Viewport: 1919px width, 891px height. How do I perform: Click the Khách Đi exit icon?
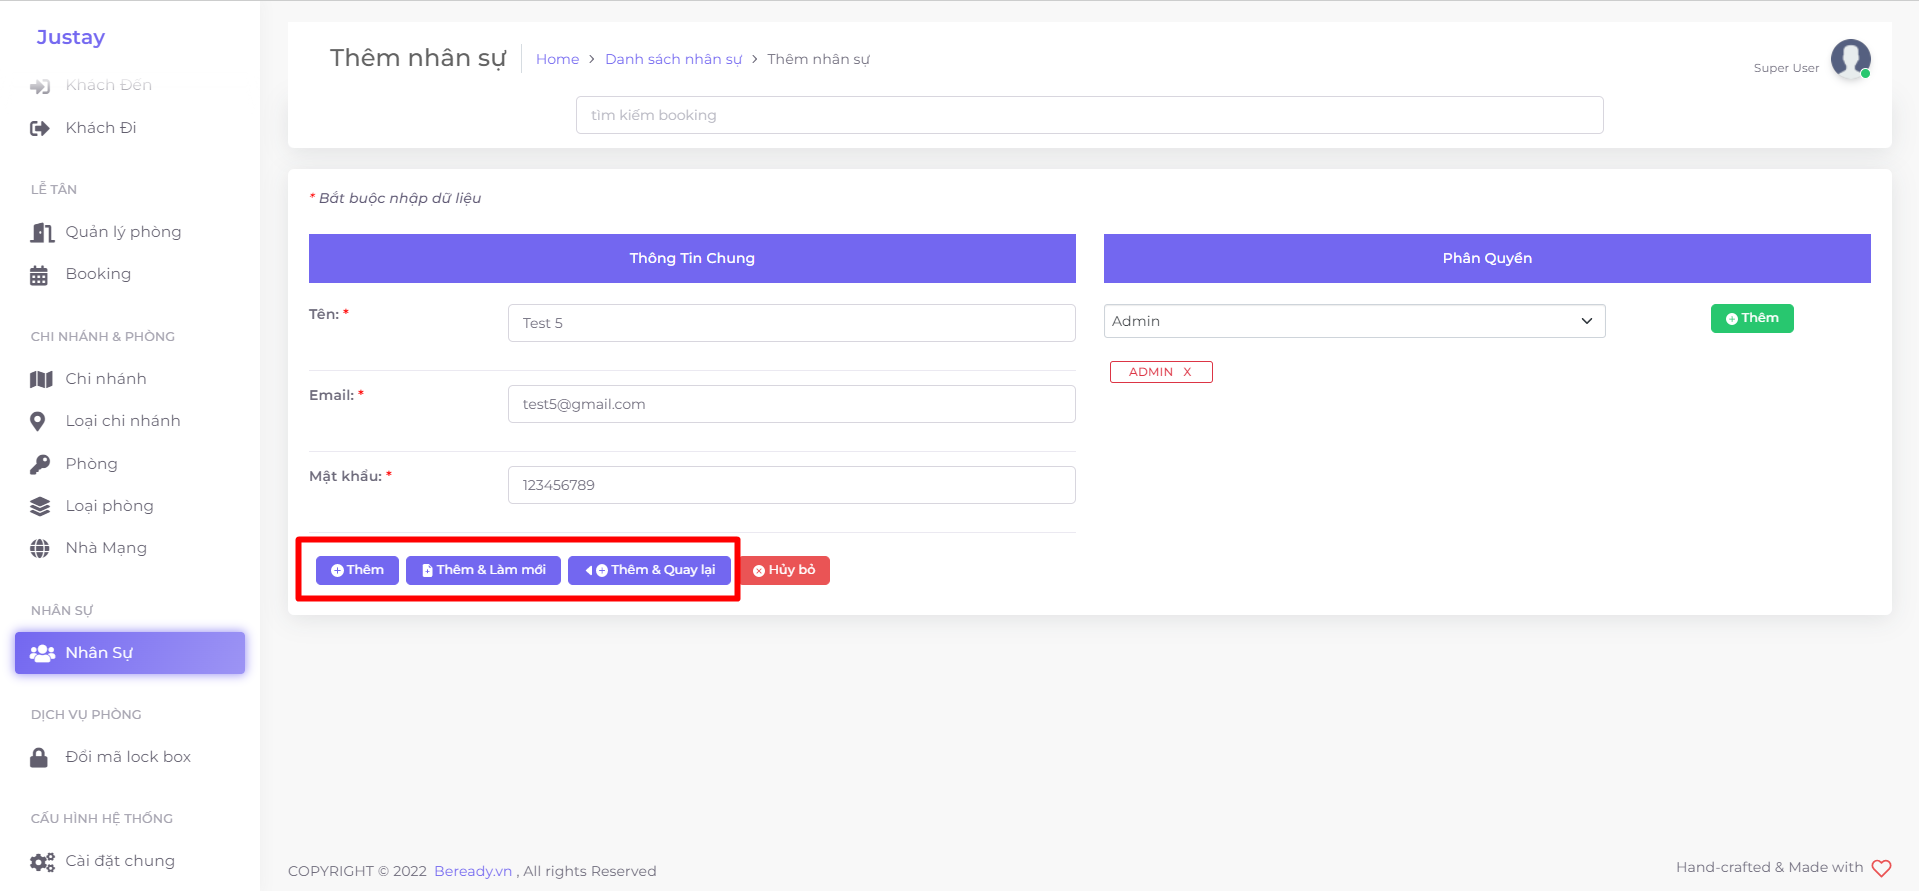coord(40,128)
